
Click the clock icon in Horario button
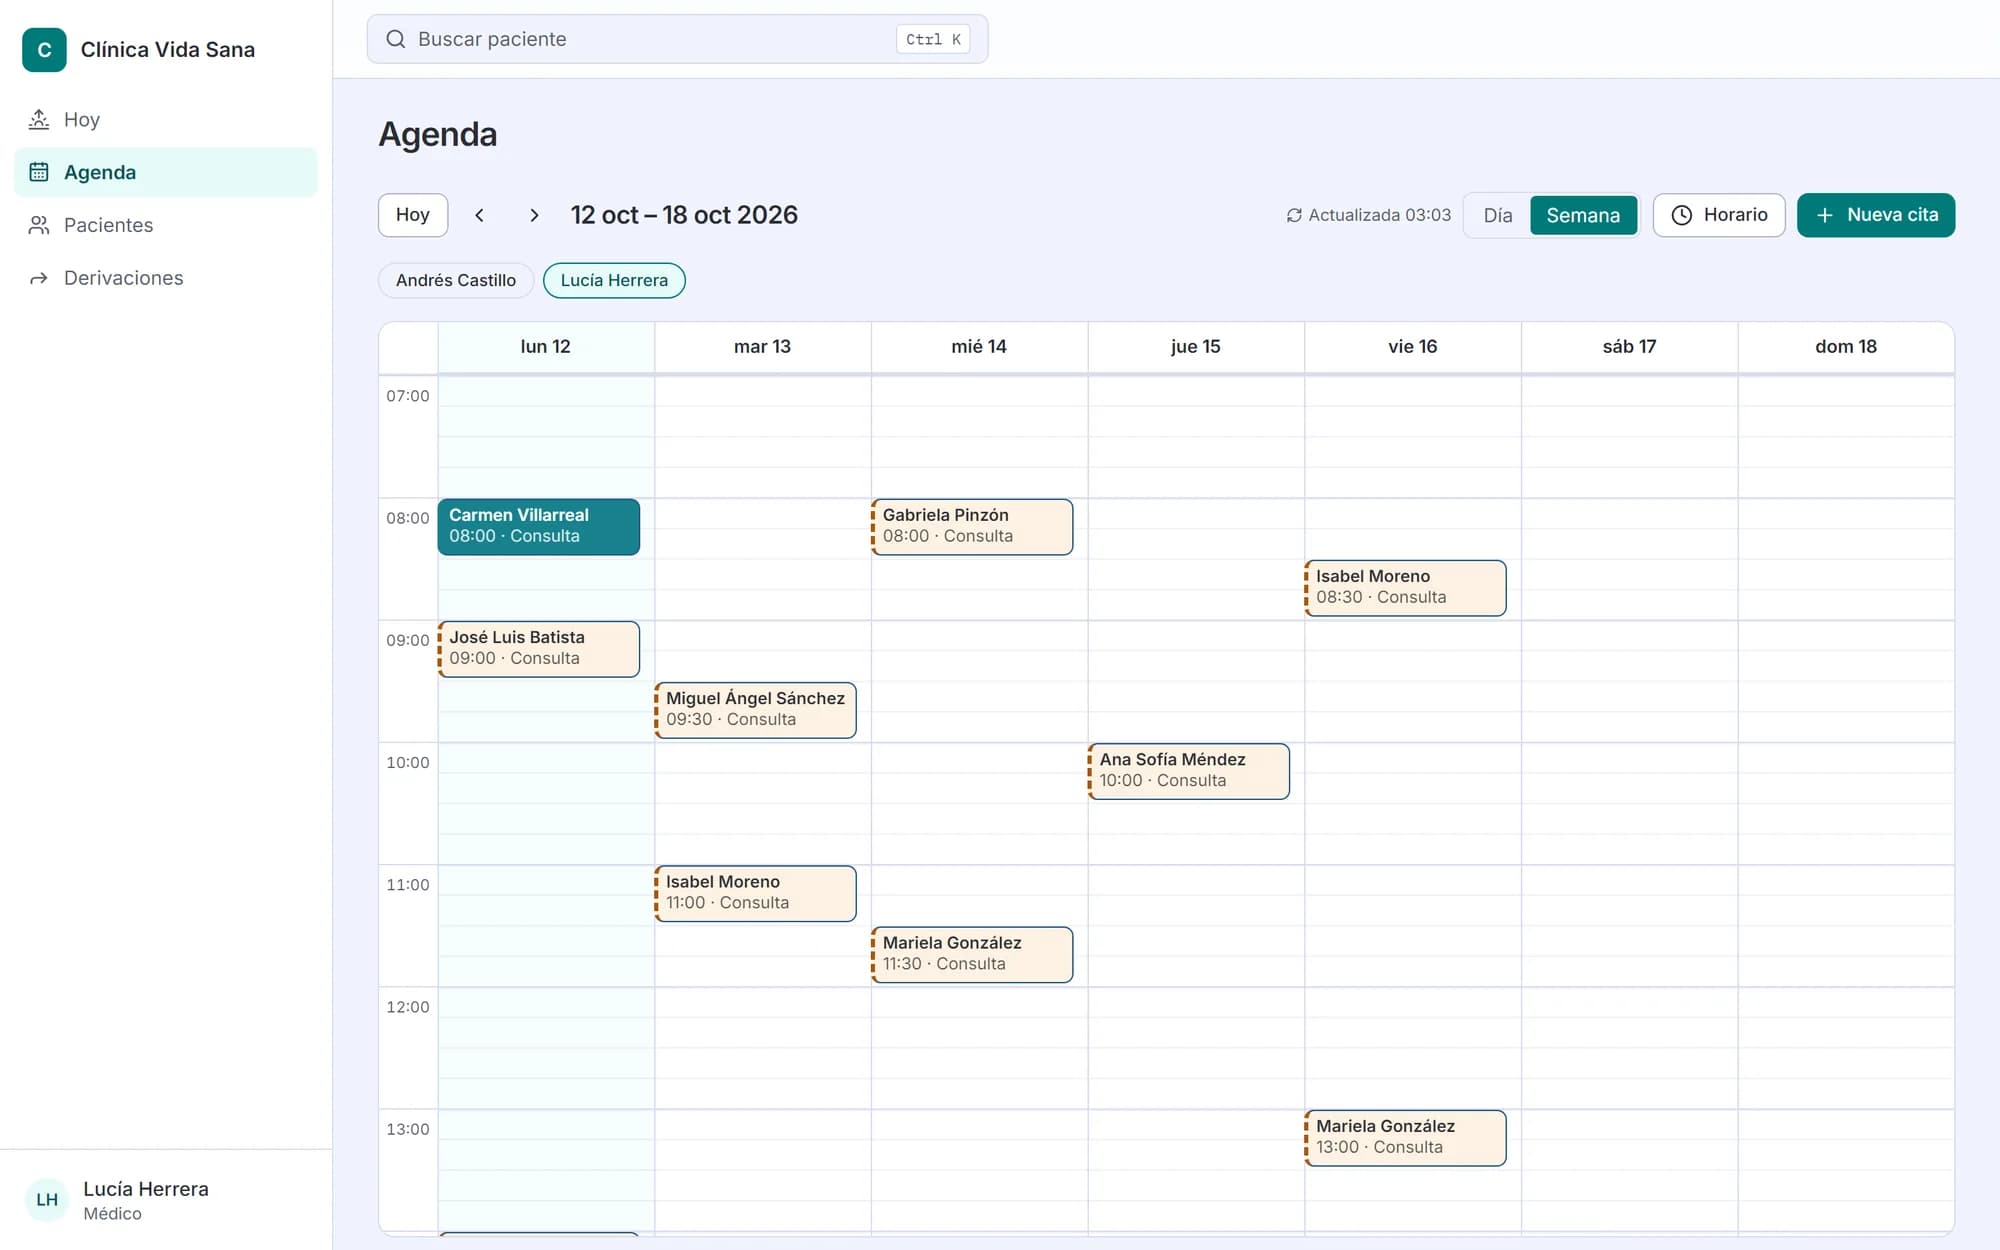tap(1682, 215)
